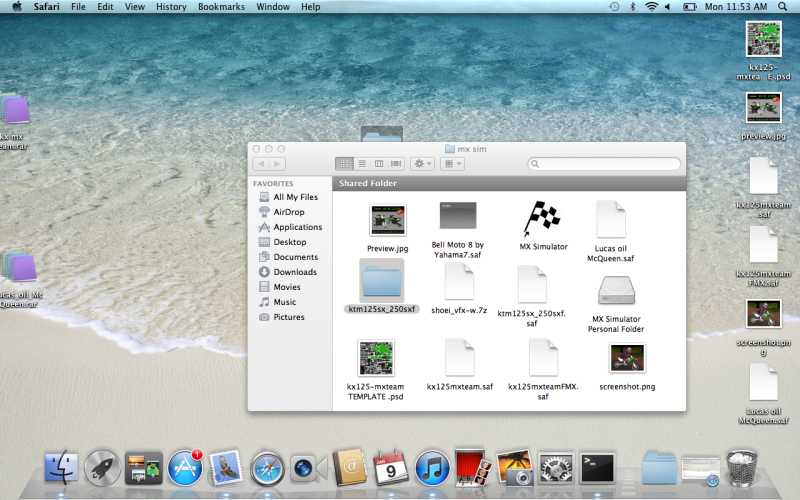Select screenshot.png in Finder window

click(x=627, y=358)
